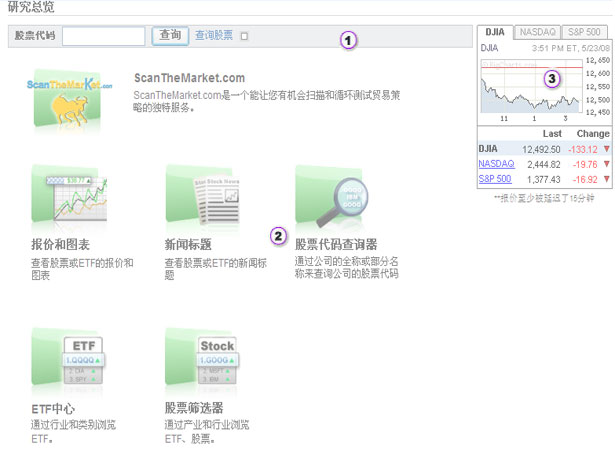The width and height of the screenshot is (615, 471).
Task: Open the NASDAQ link in quotes table
Action: tap(496, 164)
